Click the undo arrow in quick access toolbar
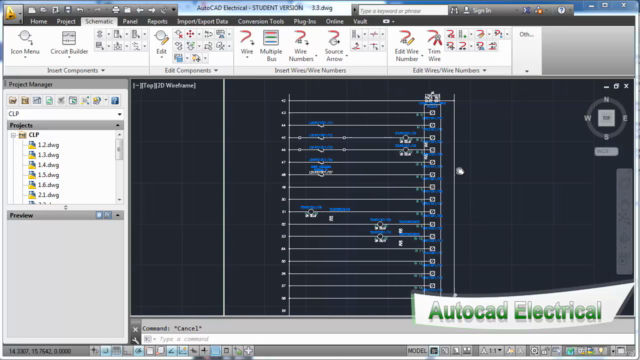Image resolution: width=640 pixels, height=360 pixels. 80,10
